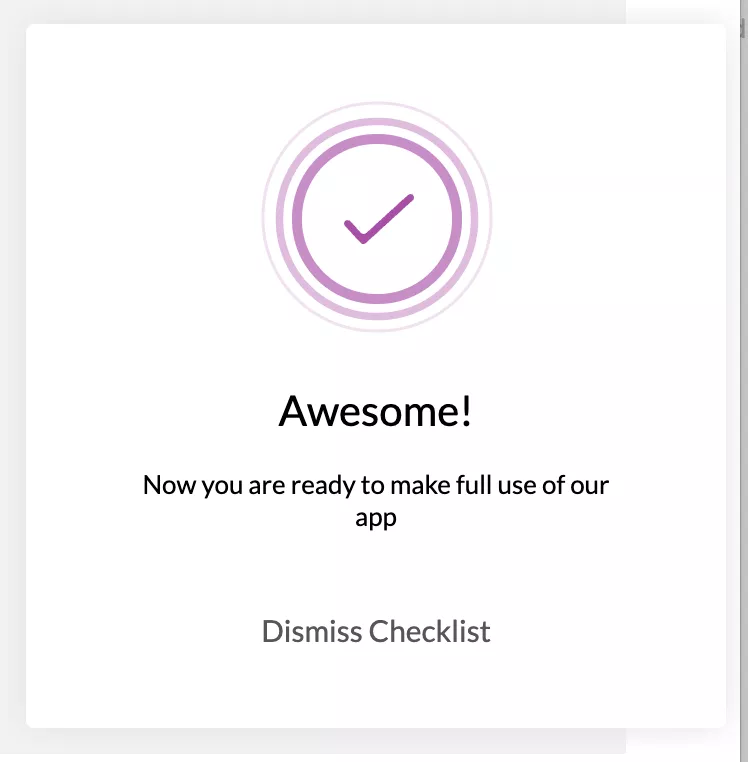Click the word 'app' below the message
Image resolution: width=748 pixels, height=762 pixels.
pos(376,518)
